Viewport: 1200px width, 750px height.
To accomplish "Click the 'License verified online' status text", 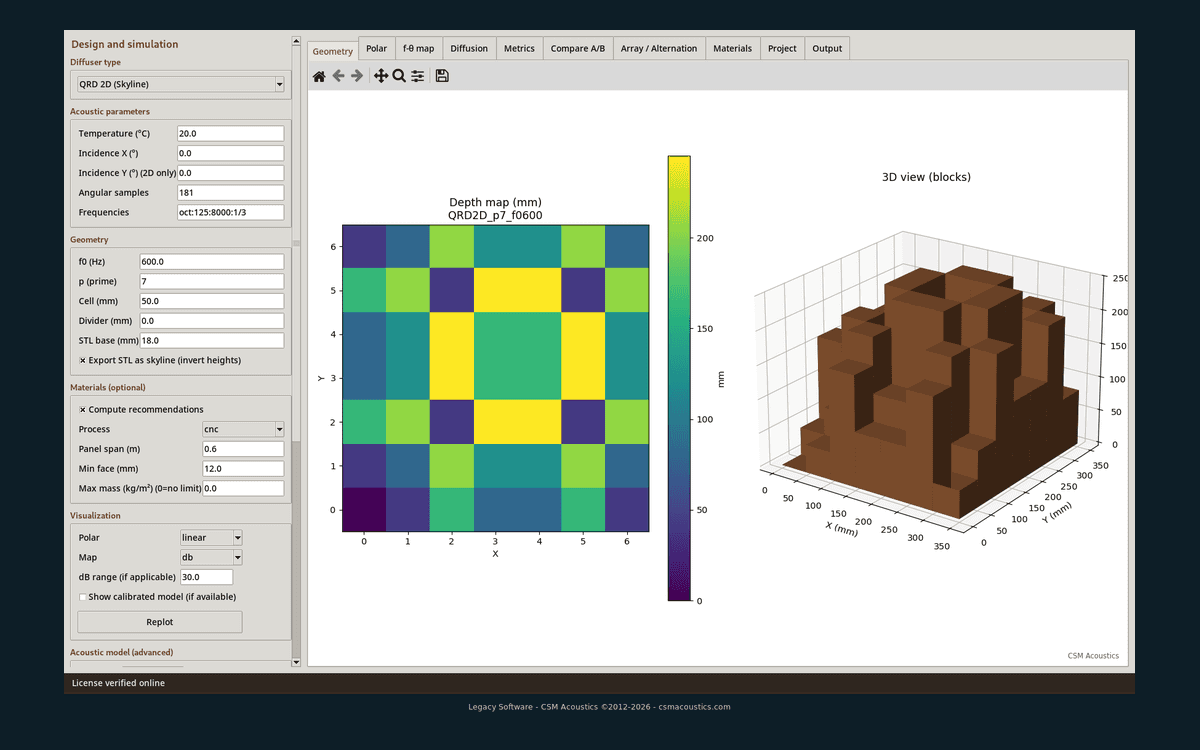I will coord(118,683).
